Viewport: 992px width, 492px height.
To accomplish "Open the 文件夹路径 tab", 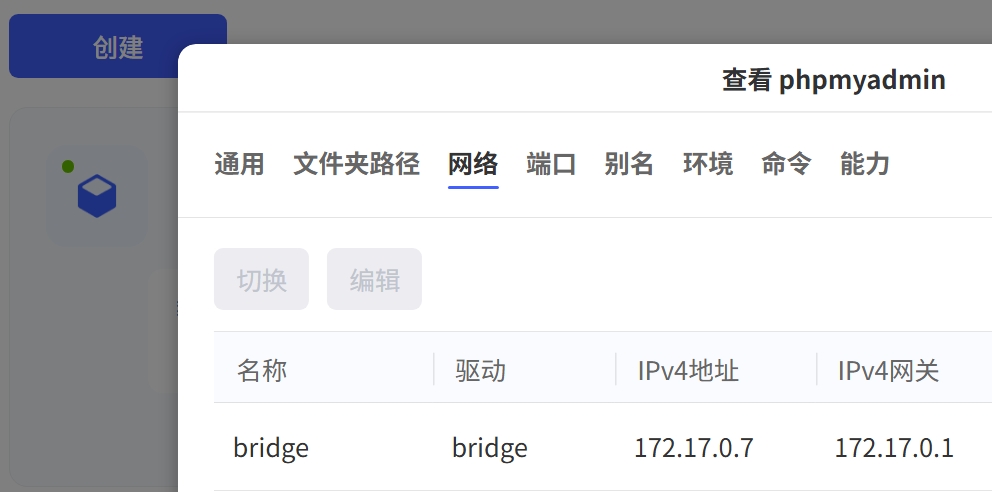I will (356, 164).
